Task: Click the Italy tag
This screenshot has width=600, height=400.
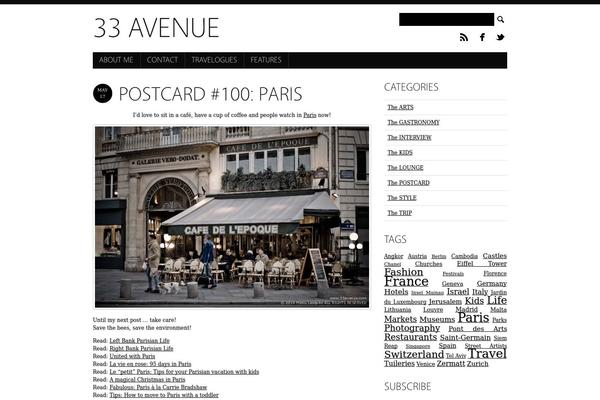Action: pyautogui.click(x=480, y=292)
